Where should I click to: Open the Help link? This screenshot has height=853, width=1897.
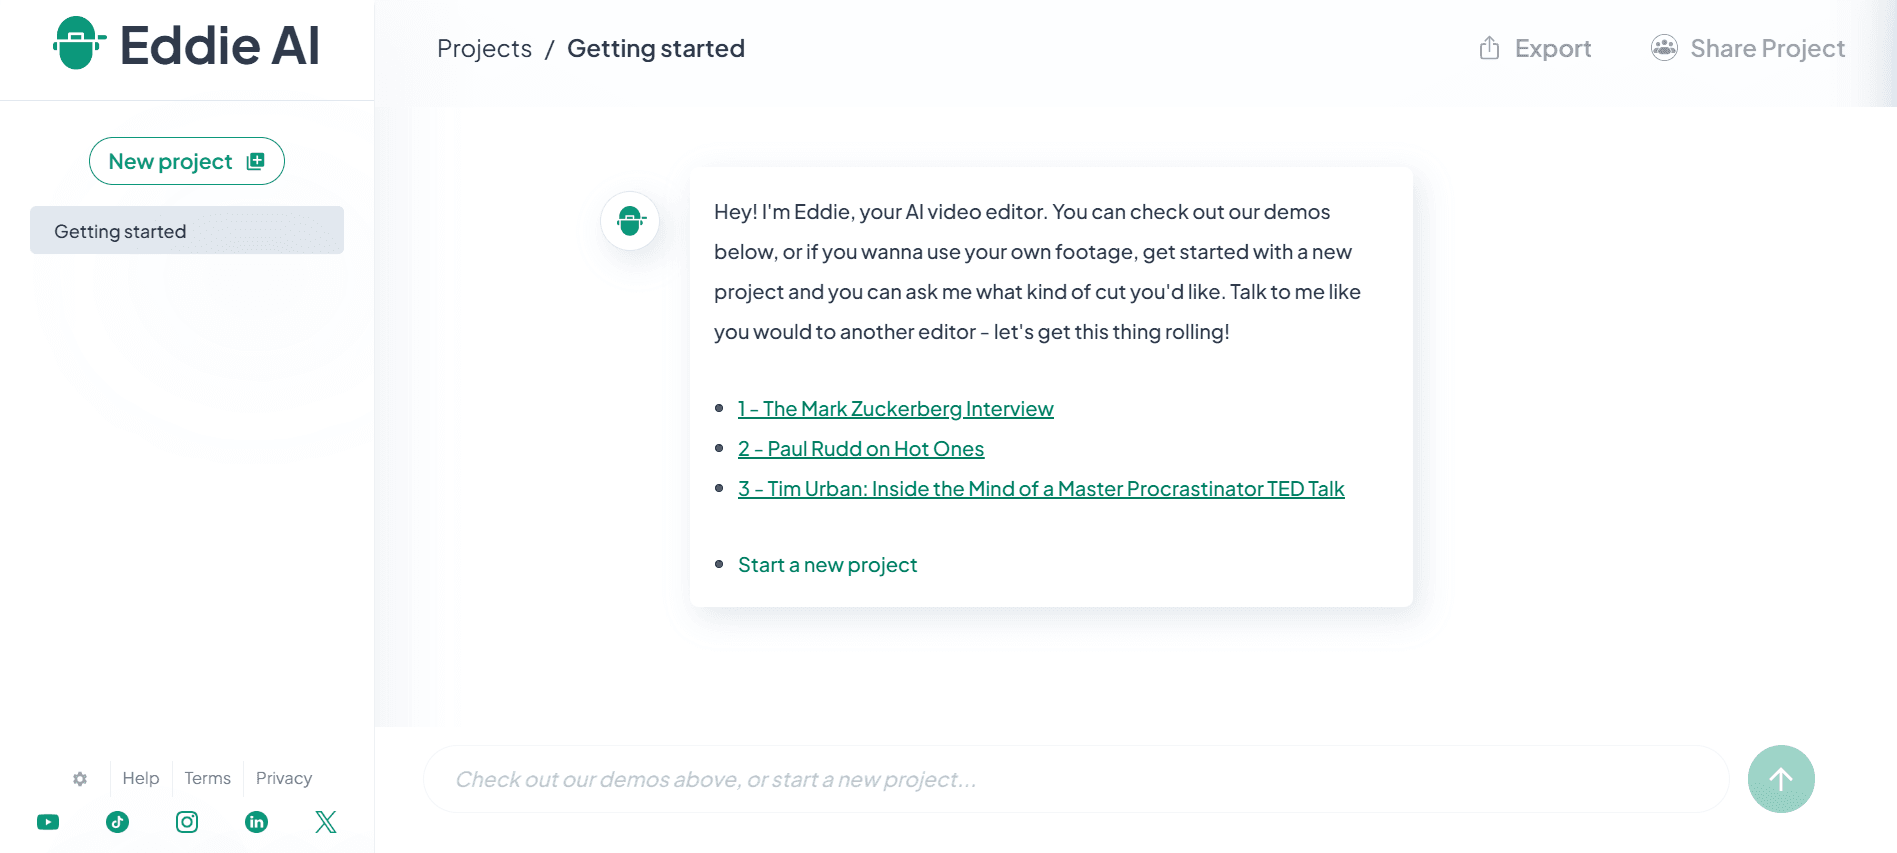coord(140,778)
